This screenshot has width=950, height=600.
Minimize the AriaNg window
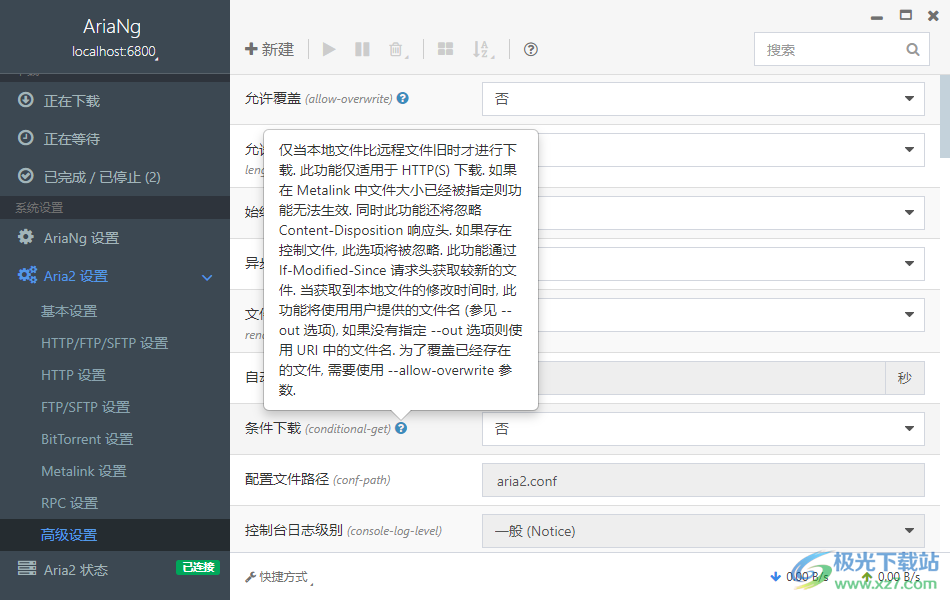(877, 18)
